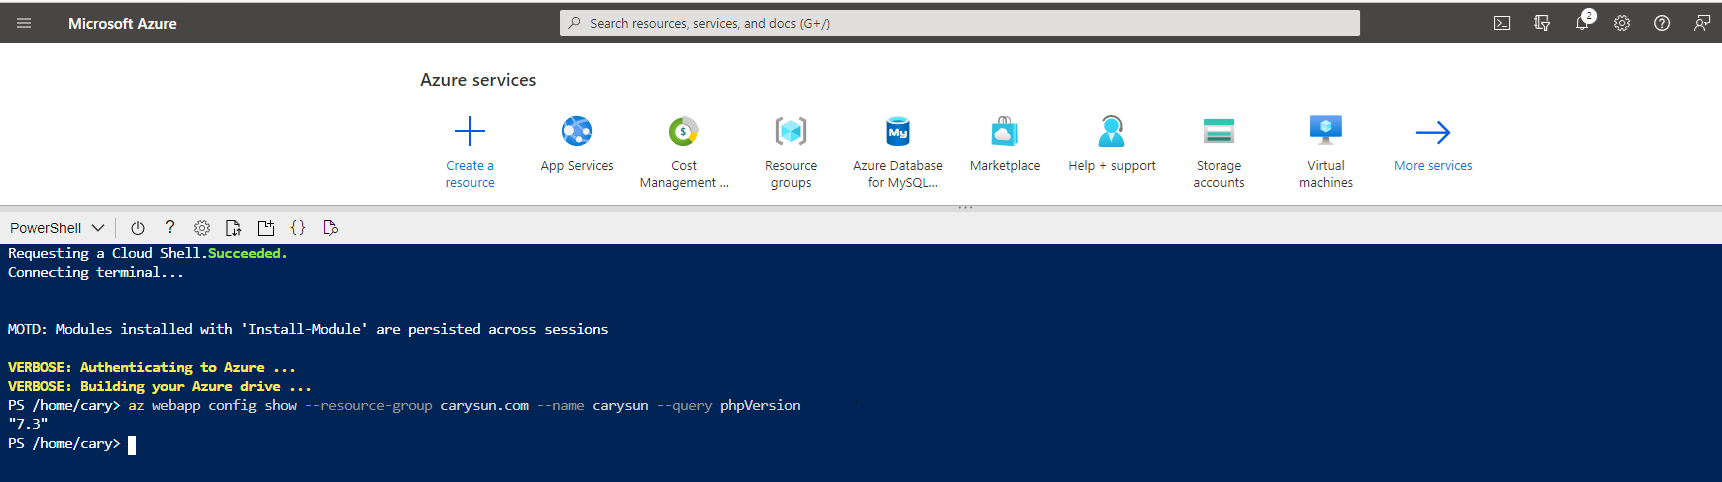This screenshot has height=482, width=1722.
Task: Click the 'VERBOSE: Building your Azure drive' line
Action: pos(160,386)
